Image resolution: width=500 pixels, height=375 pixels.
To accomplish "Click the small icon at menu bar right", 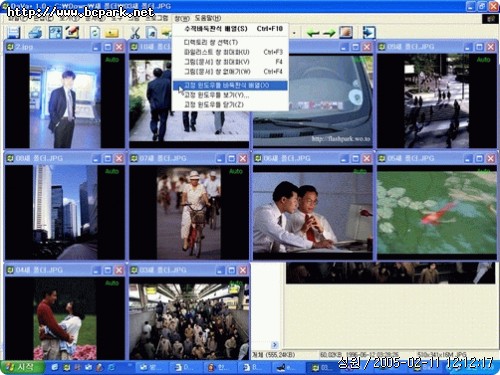I will coord(490,19).
